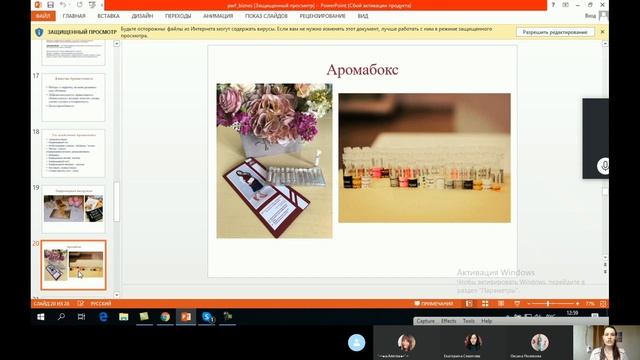The image size is (640, 360).
Task: Click the microphone icon on right panel
Action: coord(604,166)
